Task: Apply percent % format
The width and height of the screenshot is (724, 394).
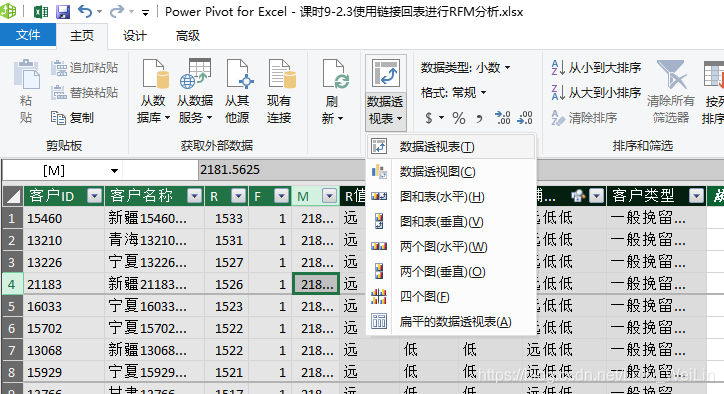Action: tap(459, 118)
